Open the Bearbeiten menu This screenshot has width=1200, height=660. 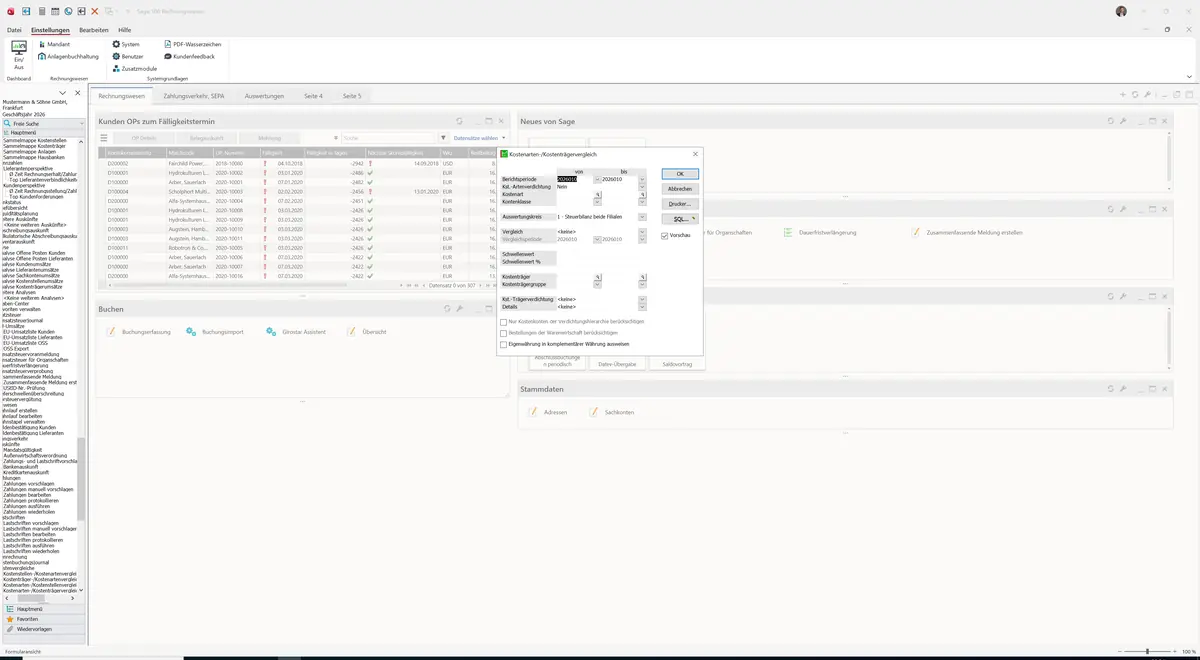tap(94, 30)
